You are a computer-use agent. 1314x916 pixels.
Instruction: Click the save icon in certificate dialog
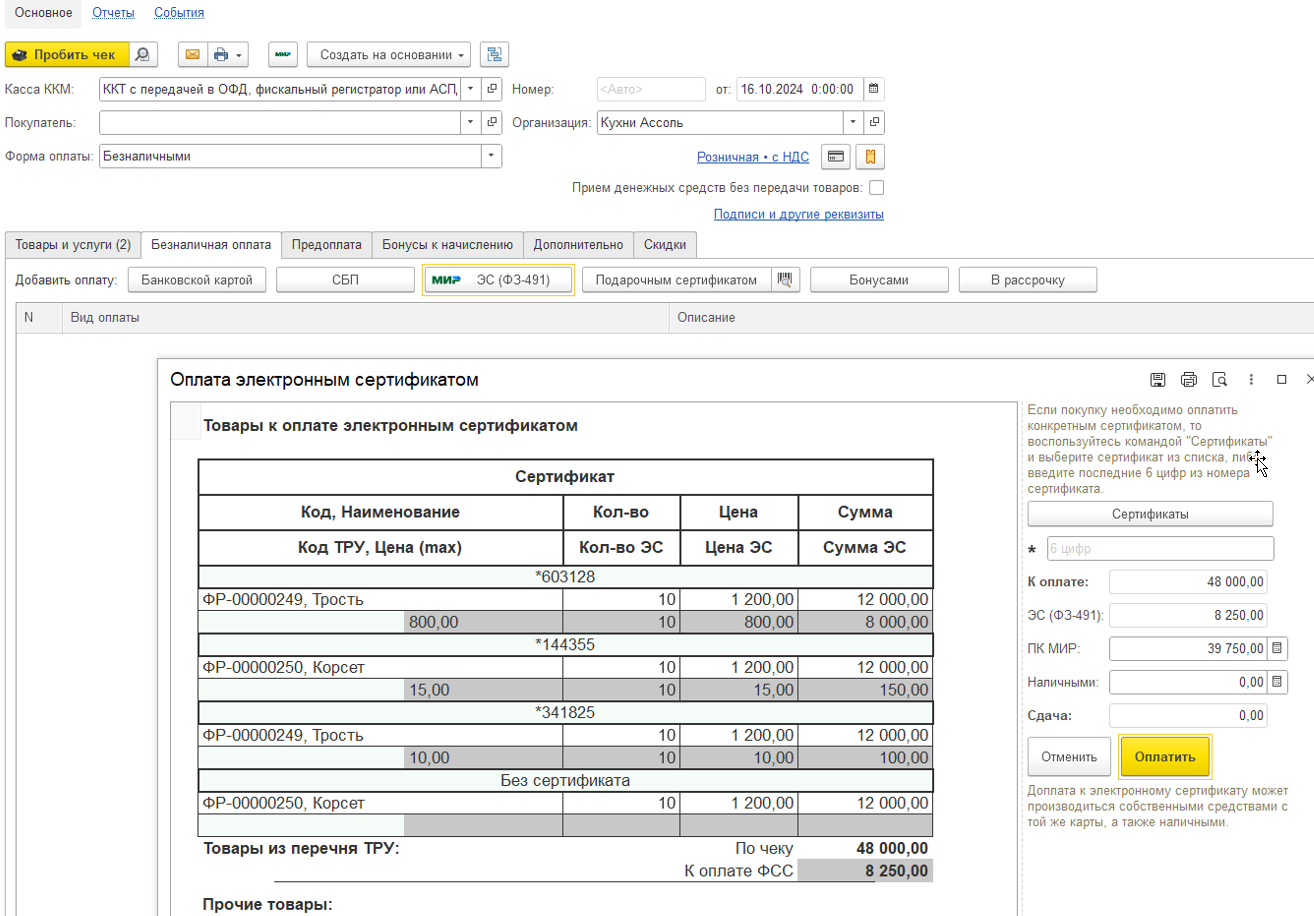(x=1157, y=379)
